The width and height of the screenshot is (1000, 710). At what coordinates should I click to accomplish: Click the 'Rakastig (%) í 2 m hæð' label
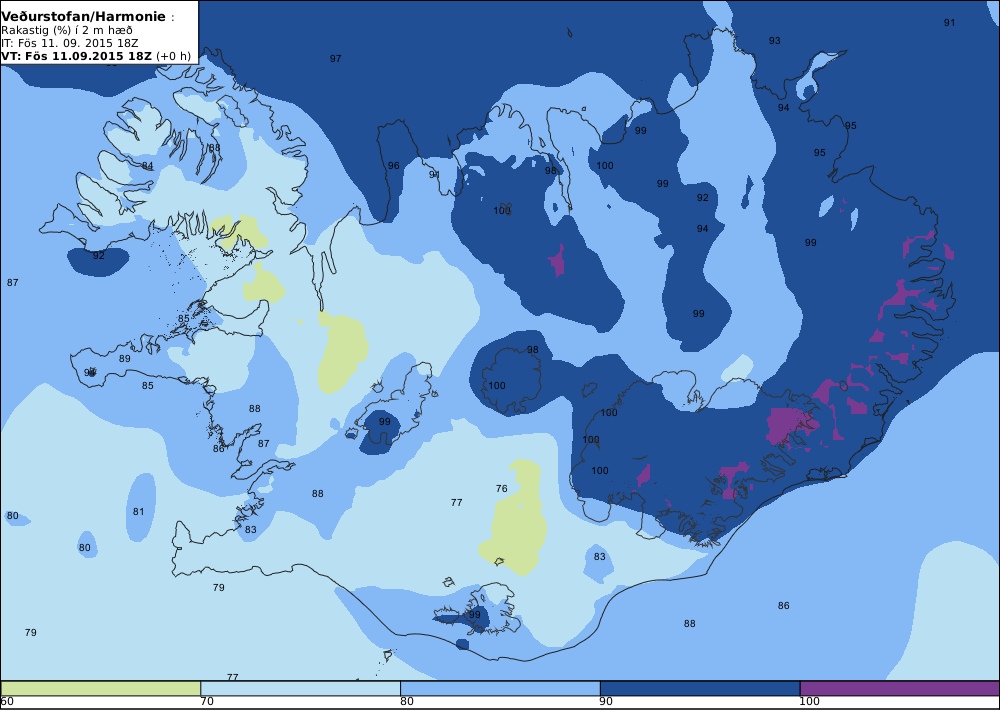coord(67,31)
